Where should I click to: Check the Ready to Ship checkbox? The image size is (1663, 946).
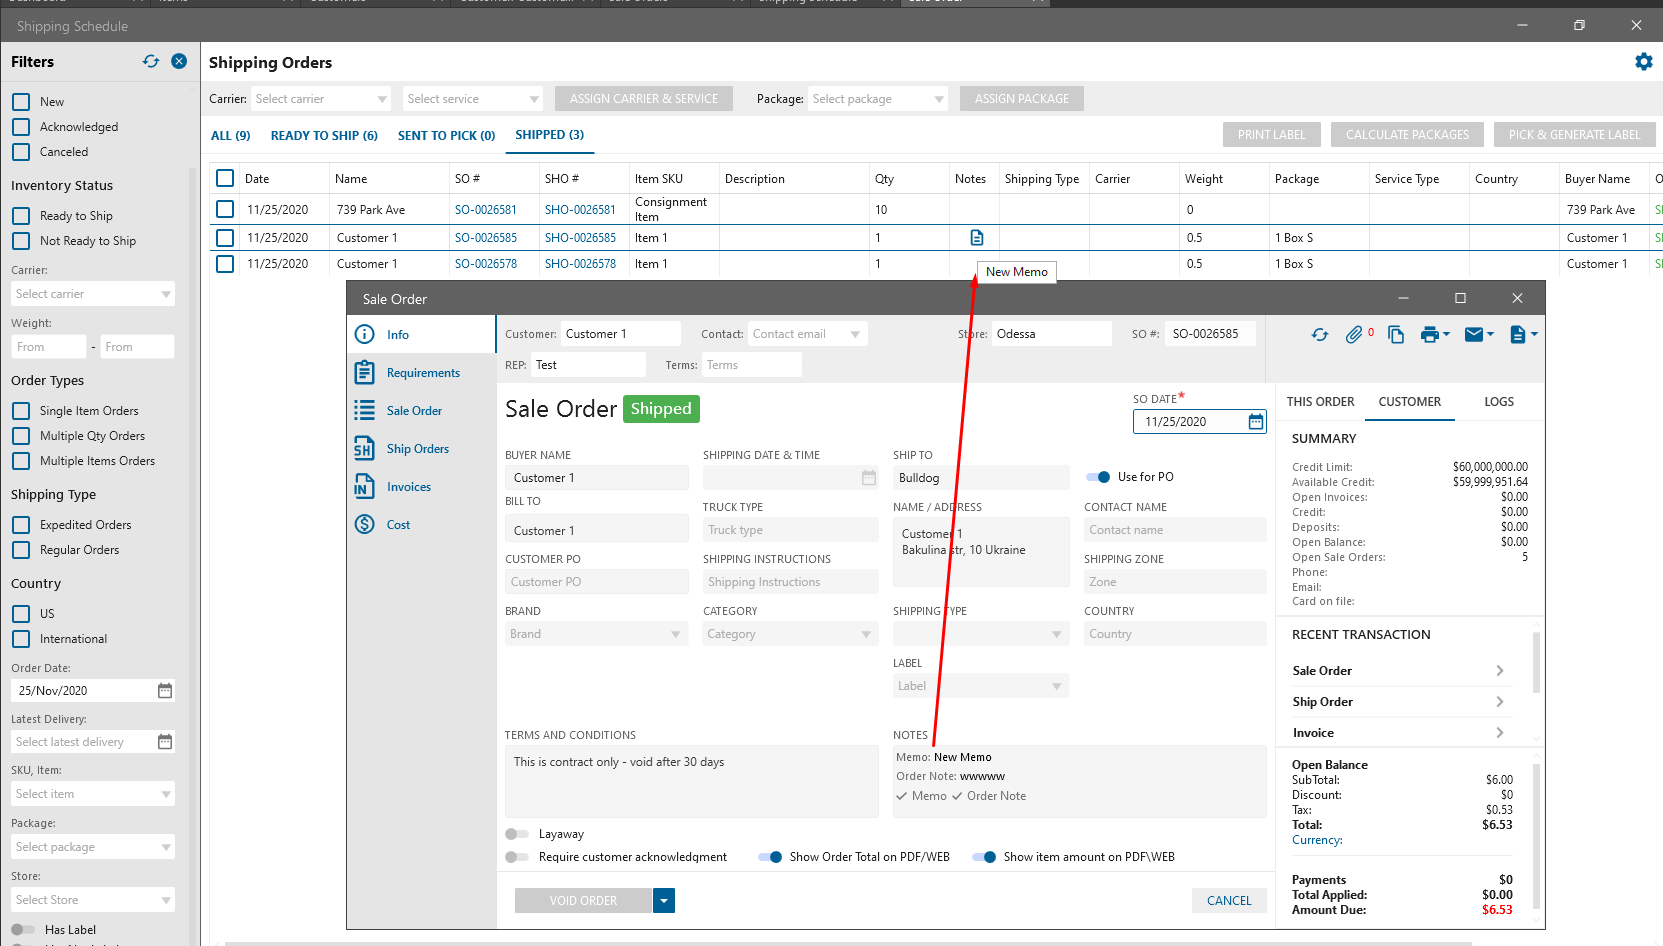(x=21, y=216)
